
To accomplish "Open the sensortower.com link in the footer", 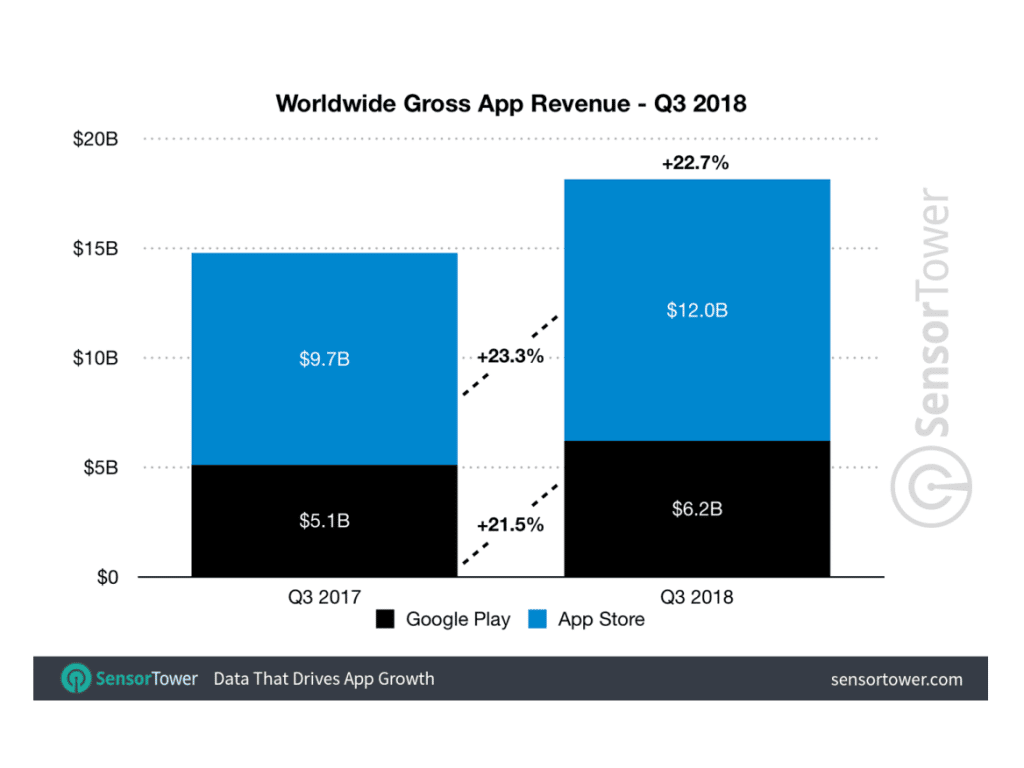I will (896, 679).
